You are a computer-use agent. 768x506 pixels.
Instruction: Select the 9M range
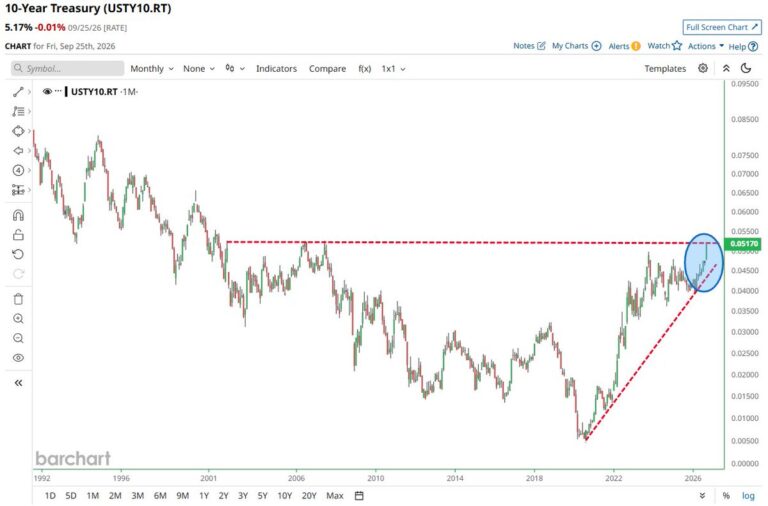(183, 496)
